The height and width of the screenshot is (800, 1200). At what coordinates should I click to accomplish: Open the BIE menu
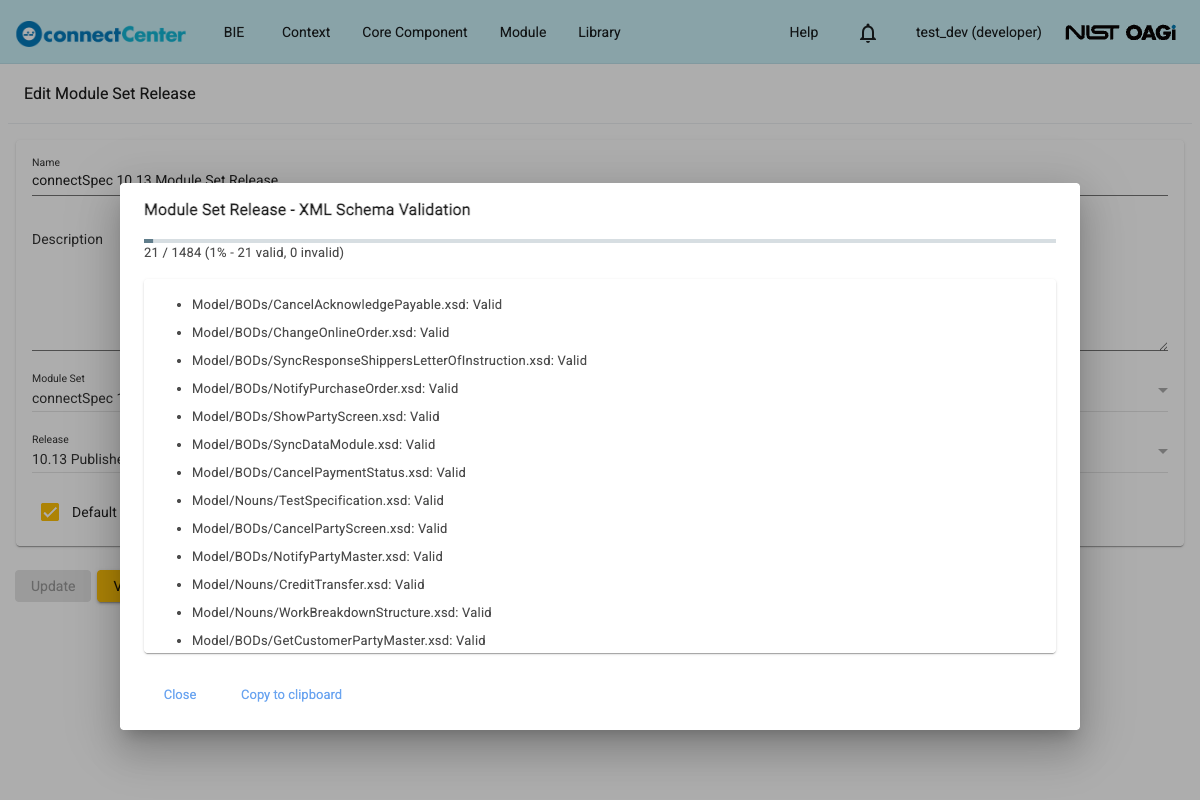pyautogui.click(x=234, y=32)
